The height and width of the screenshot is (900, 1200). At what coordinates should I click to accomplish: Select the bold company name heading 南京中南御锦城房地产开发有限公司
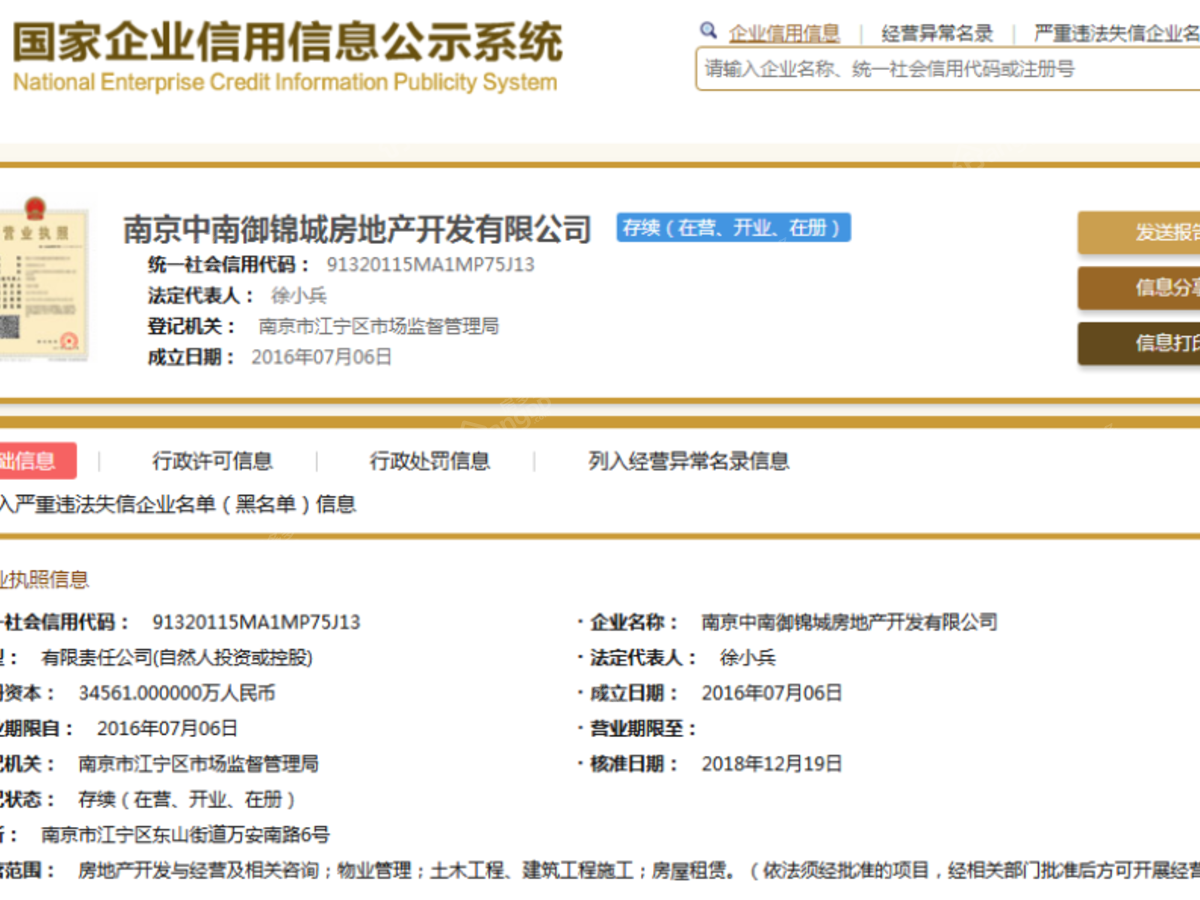click(357, 229)
